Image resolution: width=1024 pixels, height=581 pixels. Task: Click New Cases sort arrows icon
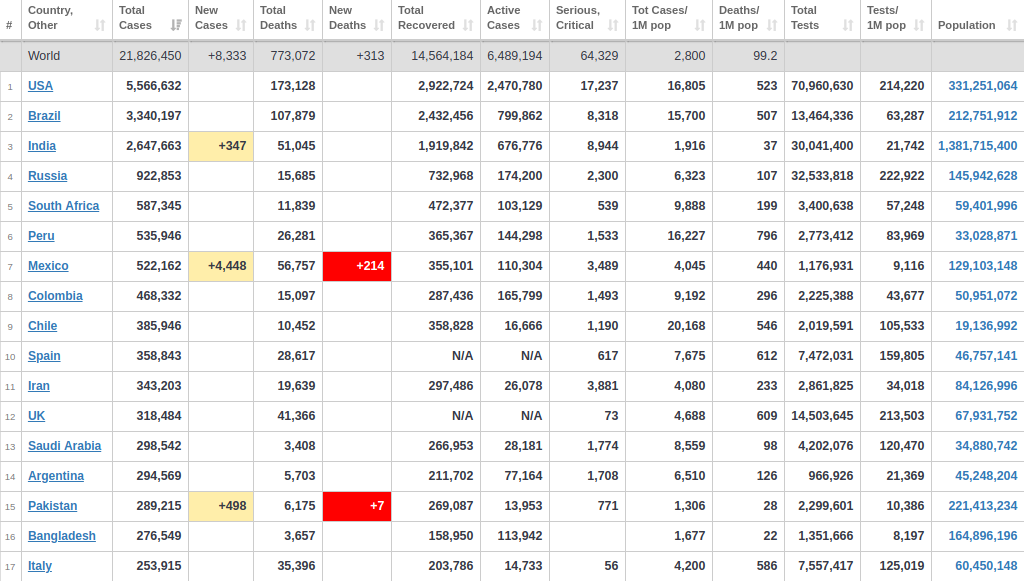pos(241,25)
